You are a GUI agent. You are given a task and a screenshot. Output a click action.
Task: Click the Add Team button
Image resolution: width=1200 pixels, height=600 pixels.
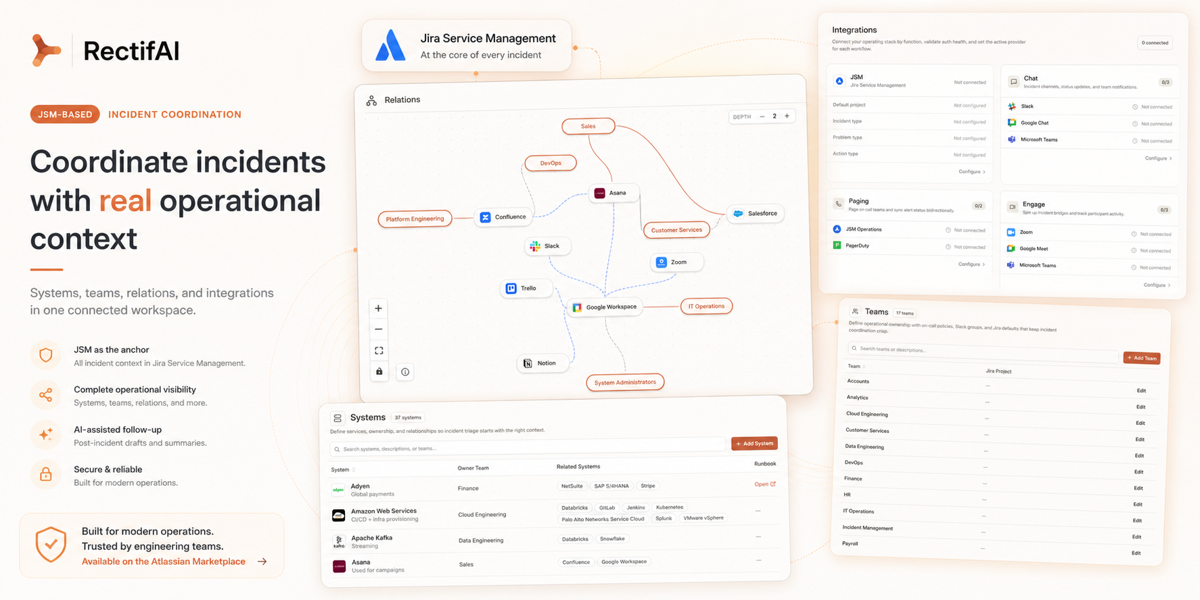(x=1141, y=357)
